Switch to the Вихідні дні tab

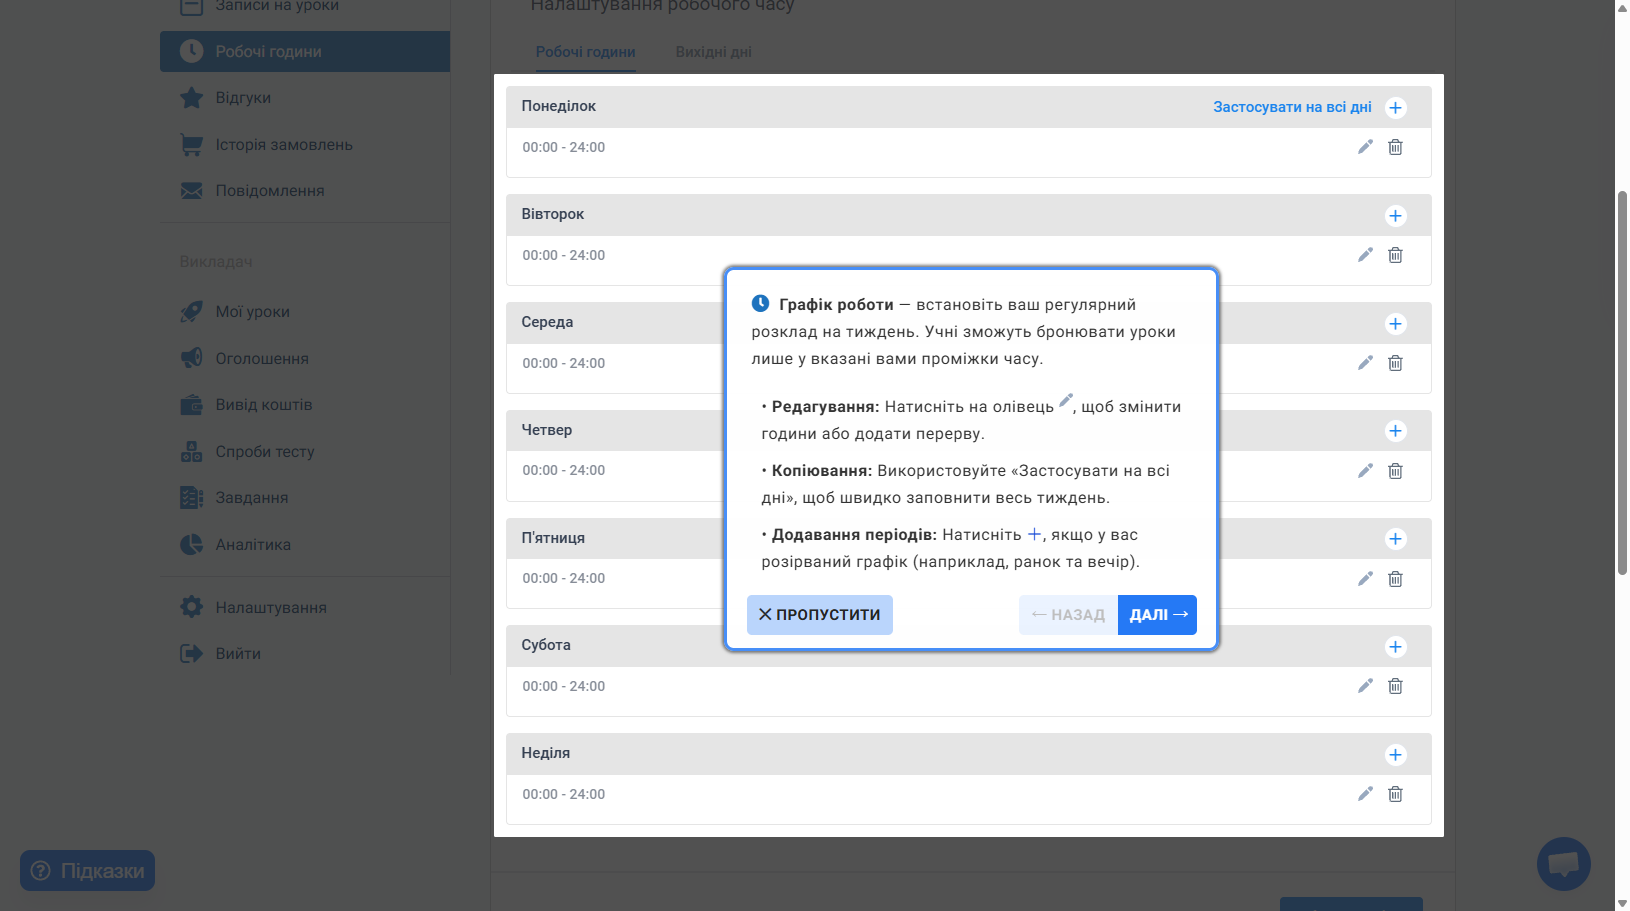point(713,52)
